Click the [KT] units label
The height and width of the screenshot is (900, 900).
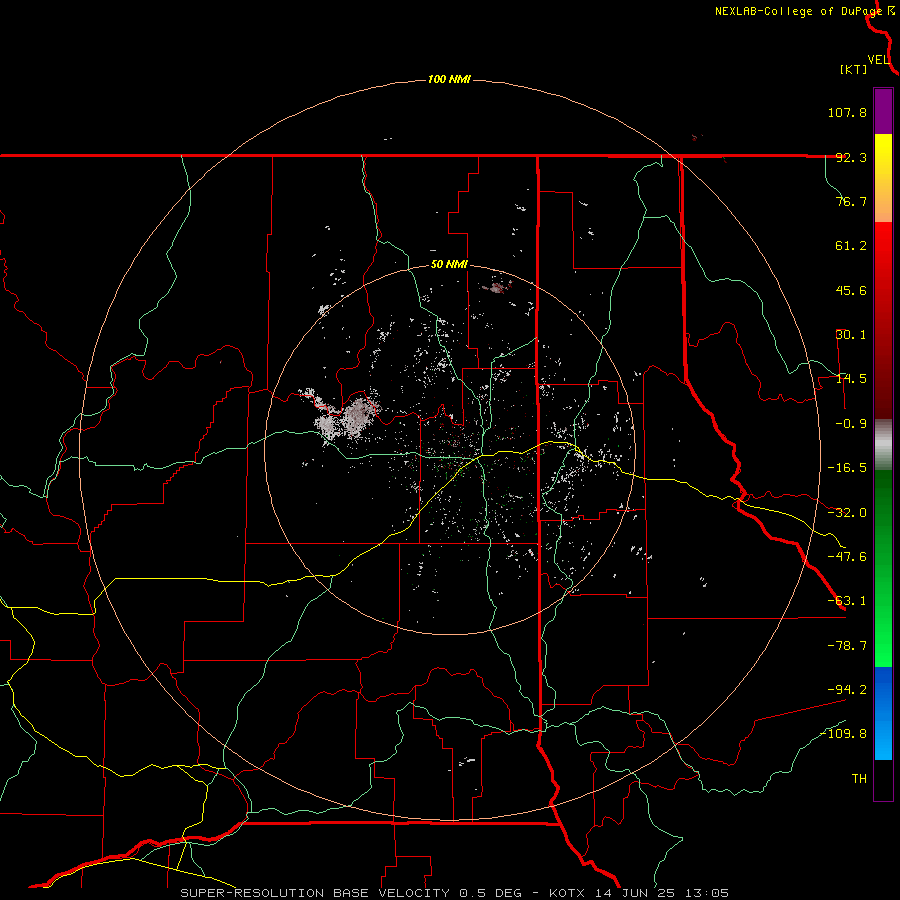click(853, 69)
